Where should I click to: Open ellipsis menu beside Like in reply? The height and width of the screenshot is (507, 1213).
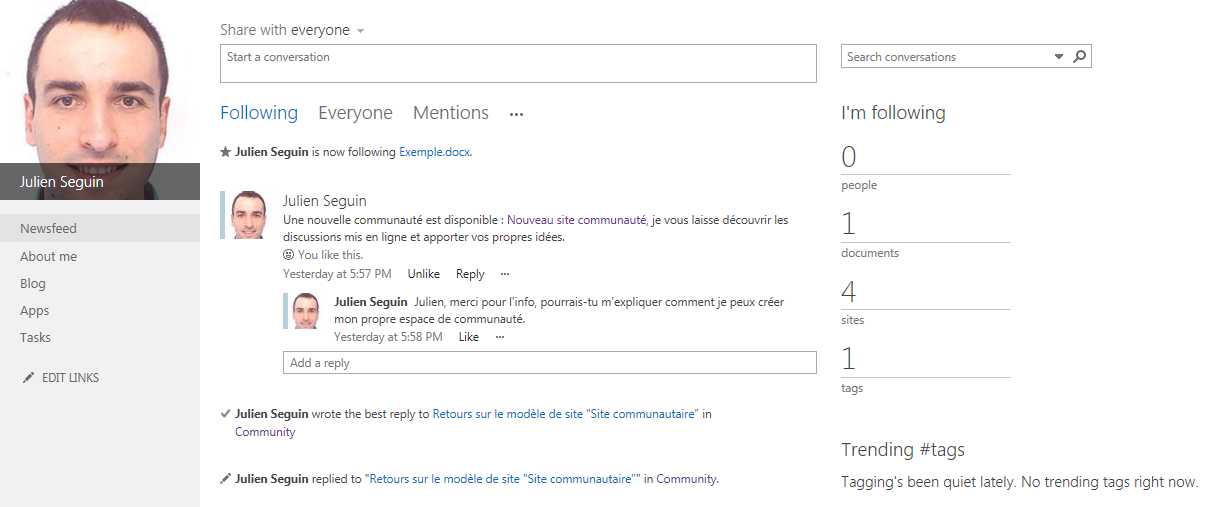pyautogui.click(x=500, y=337)
